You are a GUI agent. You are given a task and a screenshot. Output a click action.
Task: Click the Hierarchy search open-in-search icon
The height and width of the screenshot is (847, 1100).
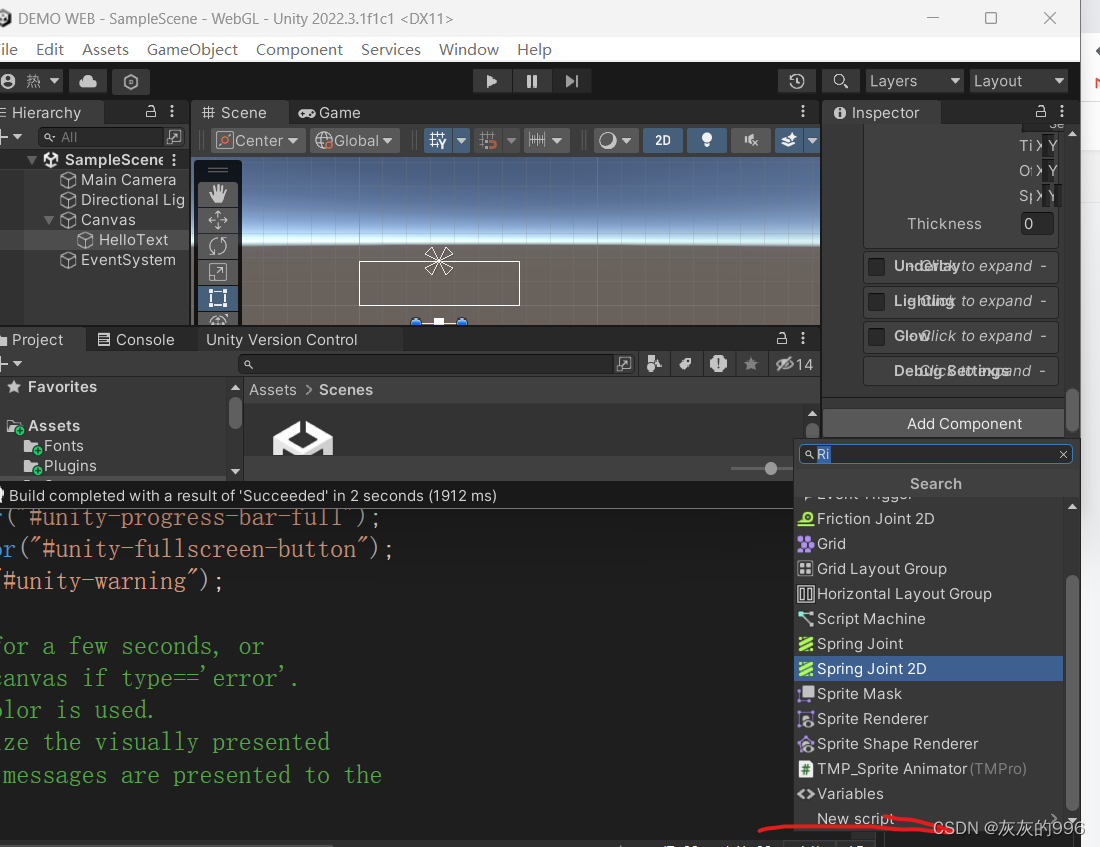click(174, 137)
